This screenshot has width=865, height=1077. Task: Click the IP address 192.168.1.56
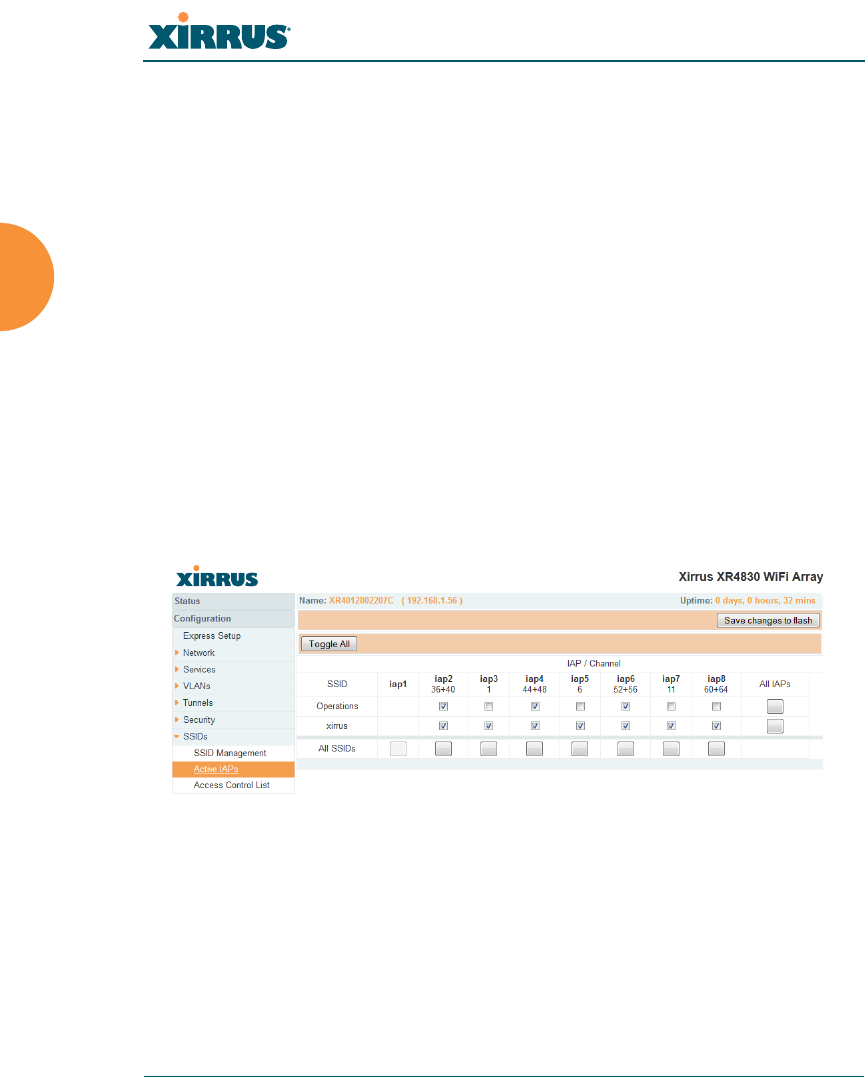(x=432, y=600)
